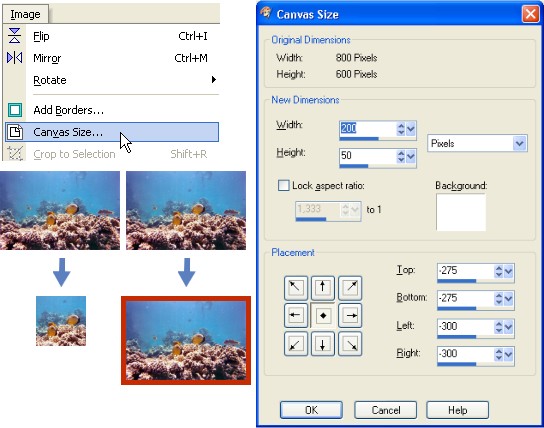Choose top-center placement arrow
The width and height of the screenshot is (544, 428).
click(323, 288)
